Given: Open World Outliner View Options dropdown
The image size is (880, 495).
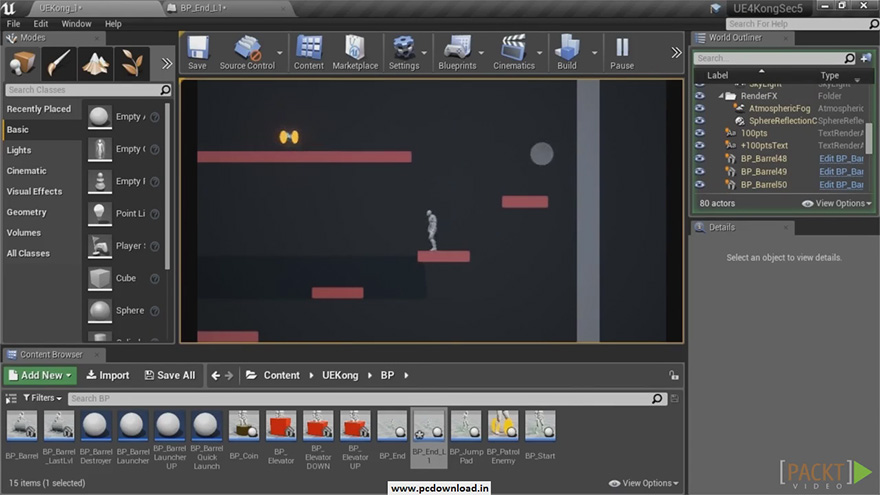Looking at the screenshot, I should (837, 203).
